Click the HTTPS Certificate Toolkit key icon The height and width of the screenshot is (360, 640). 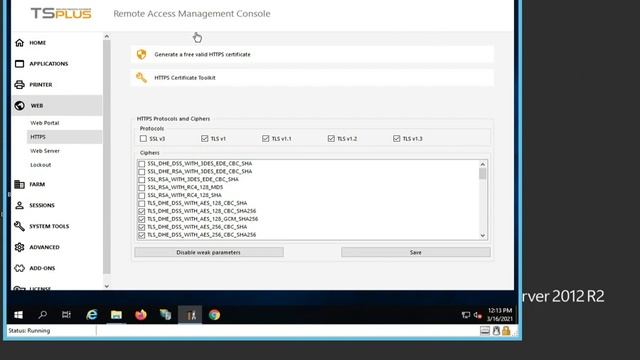tap(141, 78)
